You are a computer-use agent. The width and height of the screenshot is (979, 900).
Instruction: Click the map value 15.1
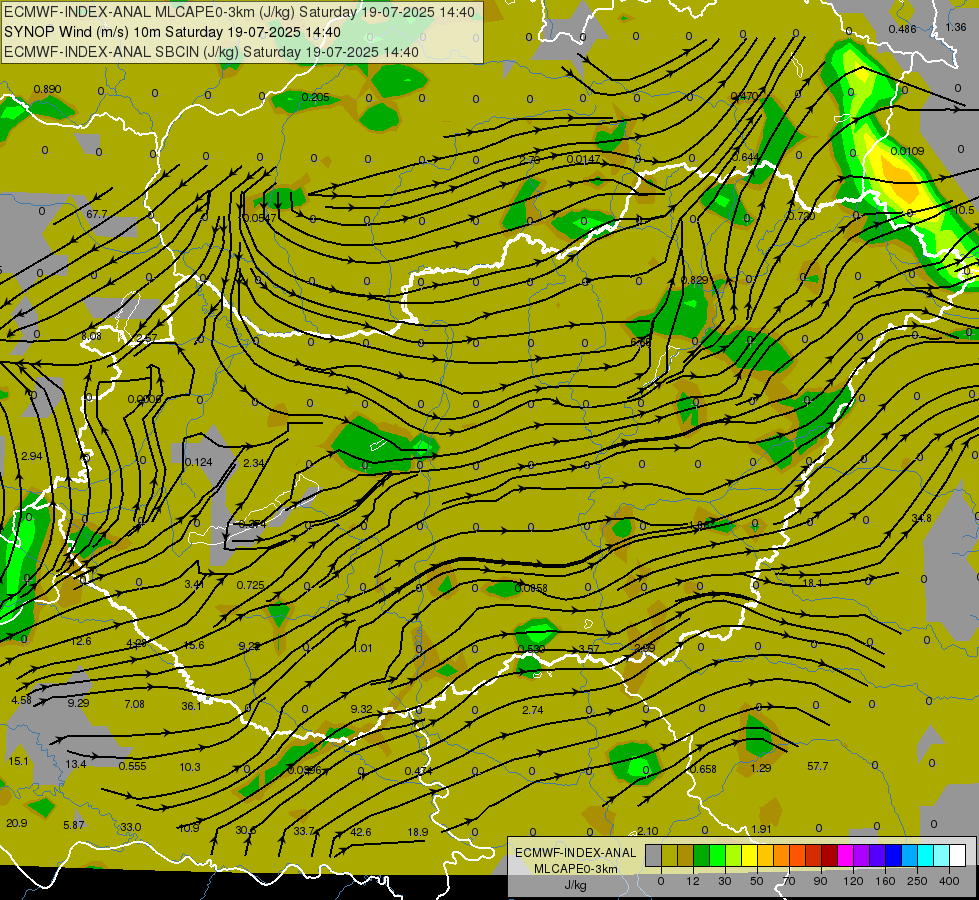point(19,761)
